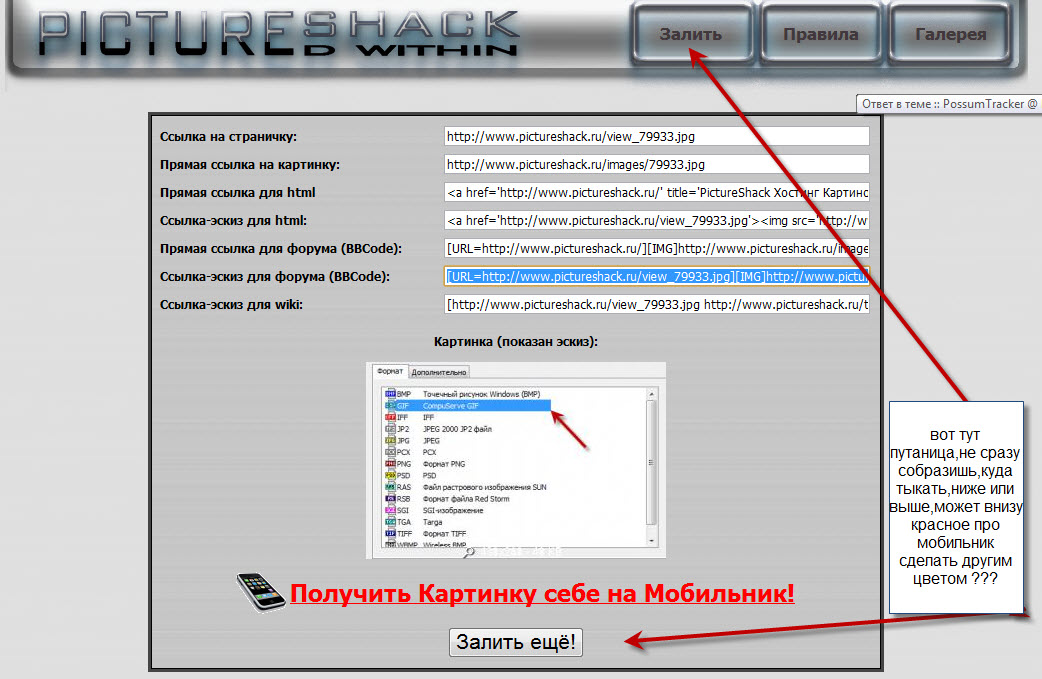Switch to the Ответ в теме PossumTracker tab
Image resolution: width=1042 pixels, height=679 pixels.
949,104
